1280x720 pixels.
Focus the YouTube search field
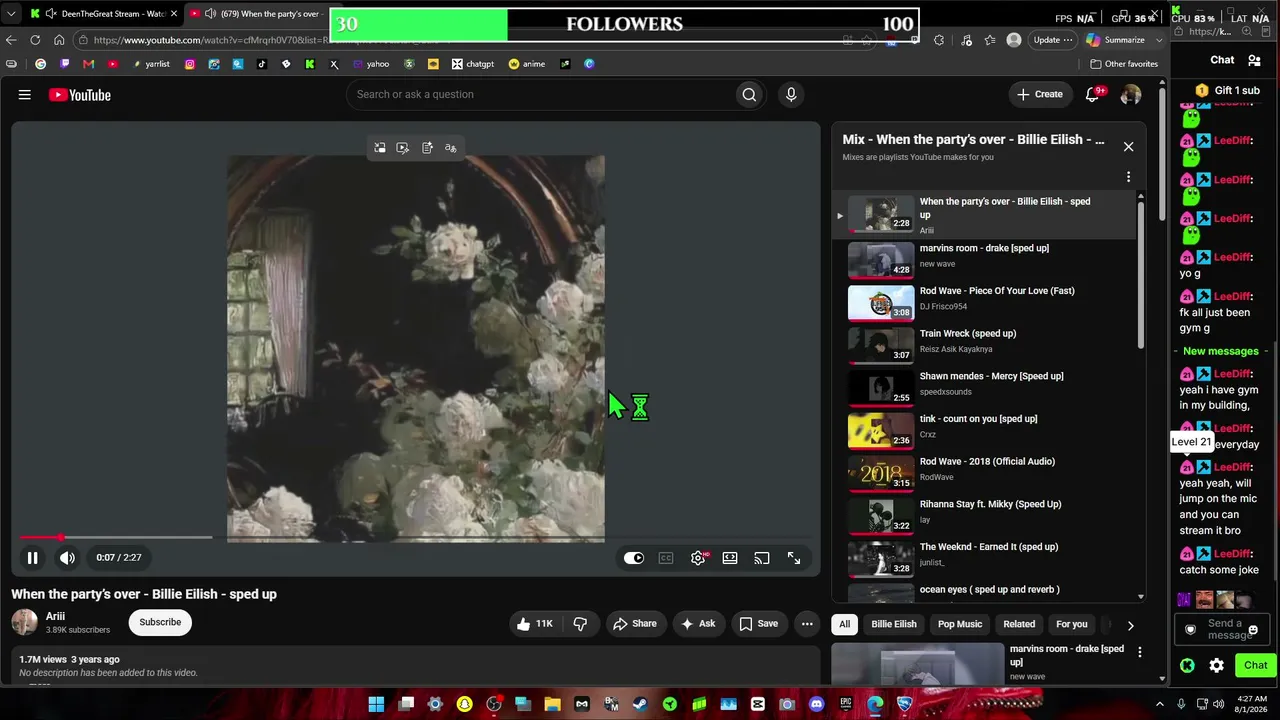(x=540, y=94)
